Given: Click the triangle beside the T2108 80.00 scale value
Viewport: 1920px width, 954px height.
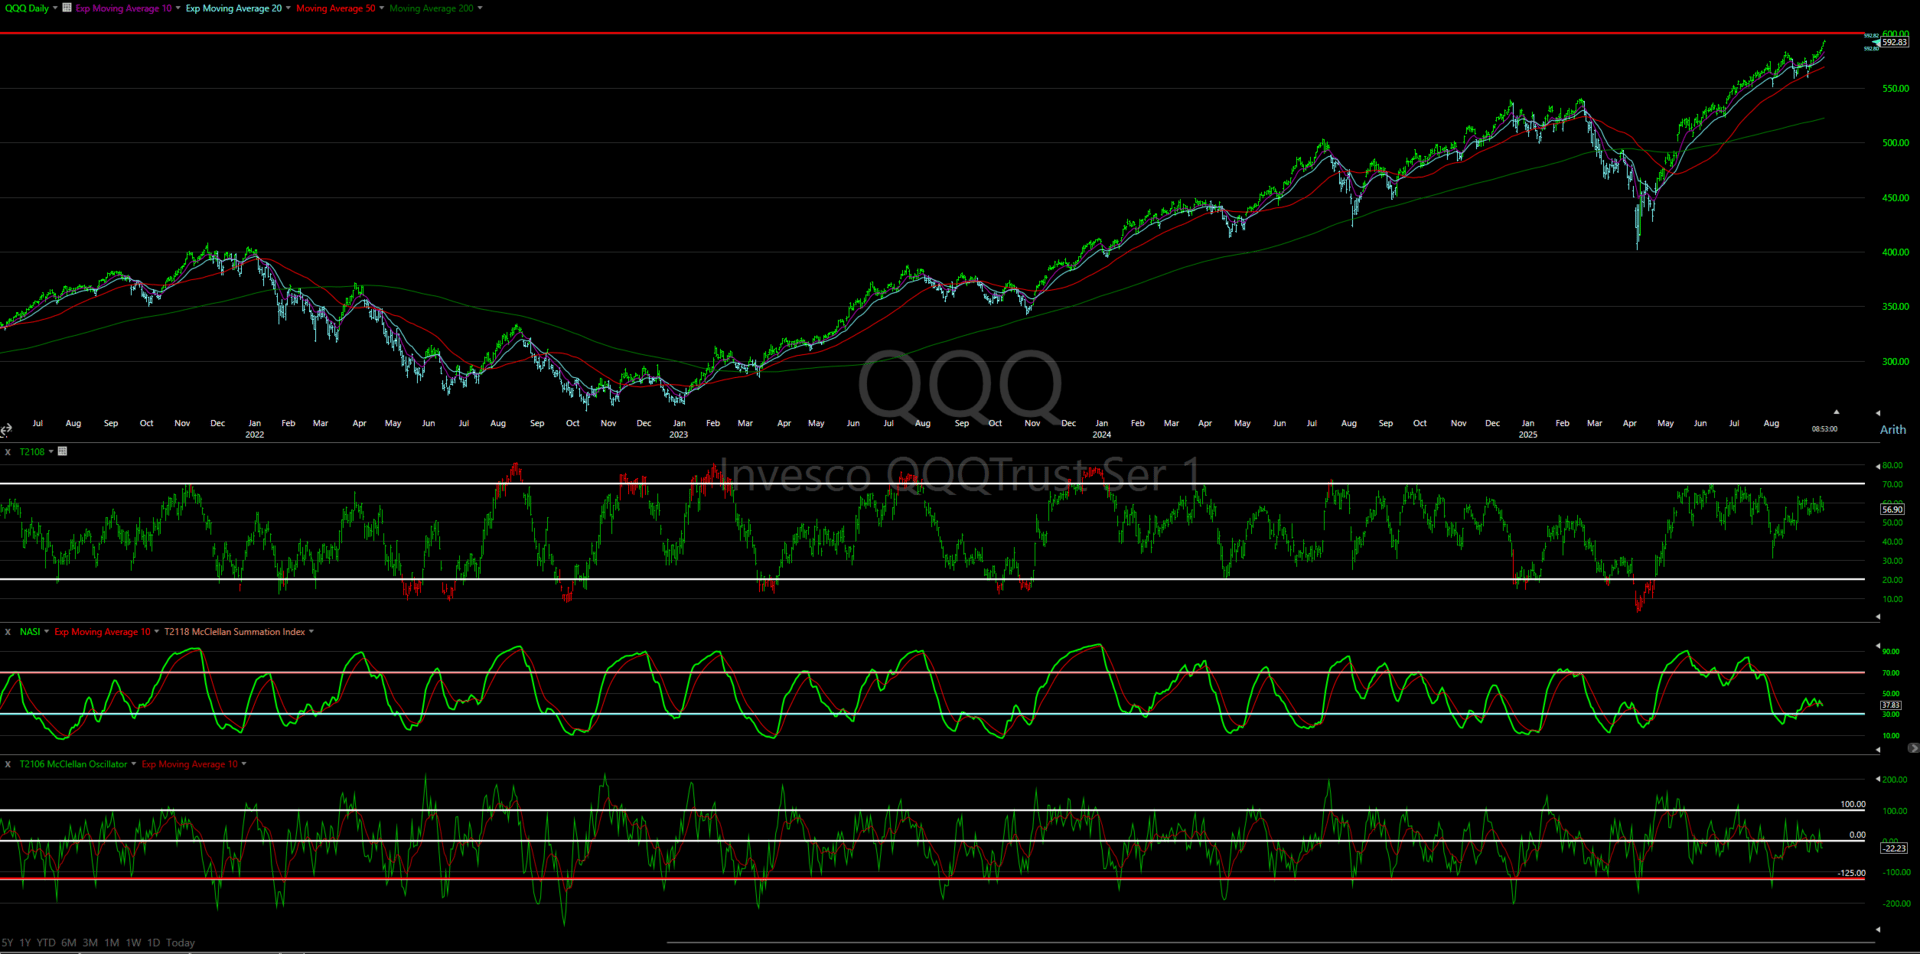Looking at the screenshot, I should (x=1877, y=466).
